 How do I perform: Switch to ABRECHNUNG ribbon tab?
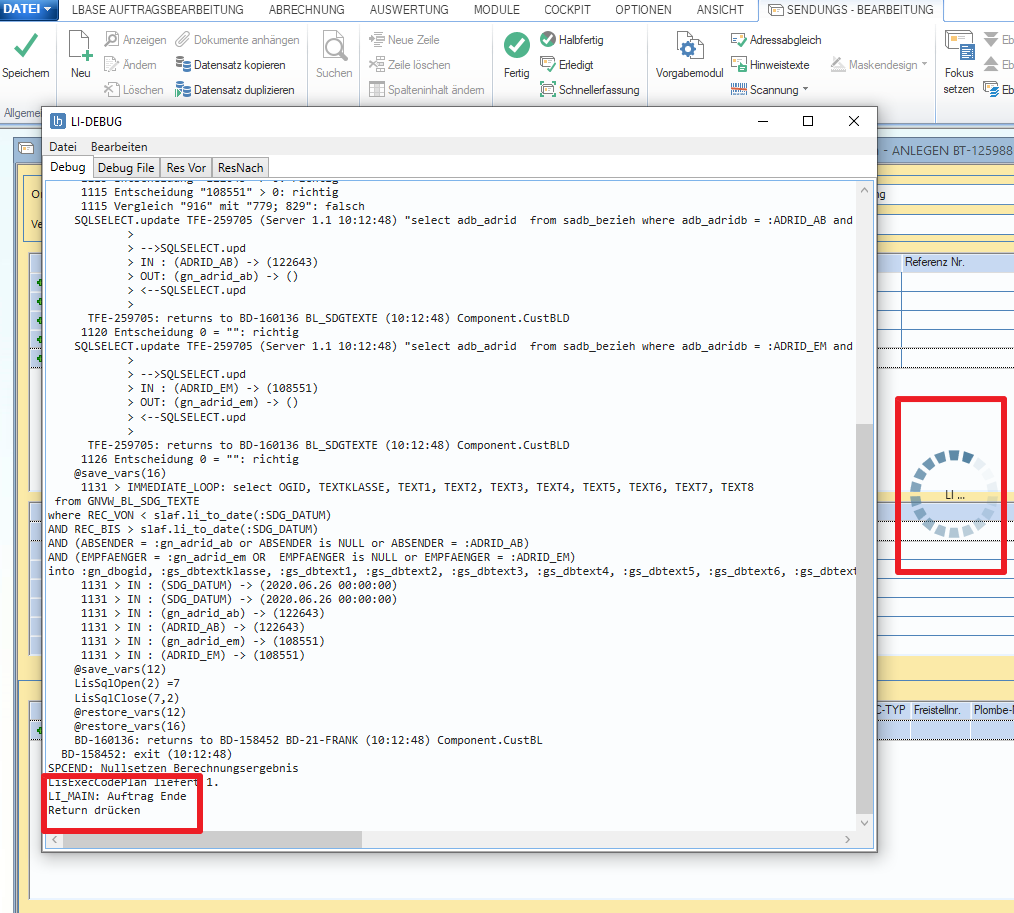[x=307, y=10]
